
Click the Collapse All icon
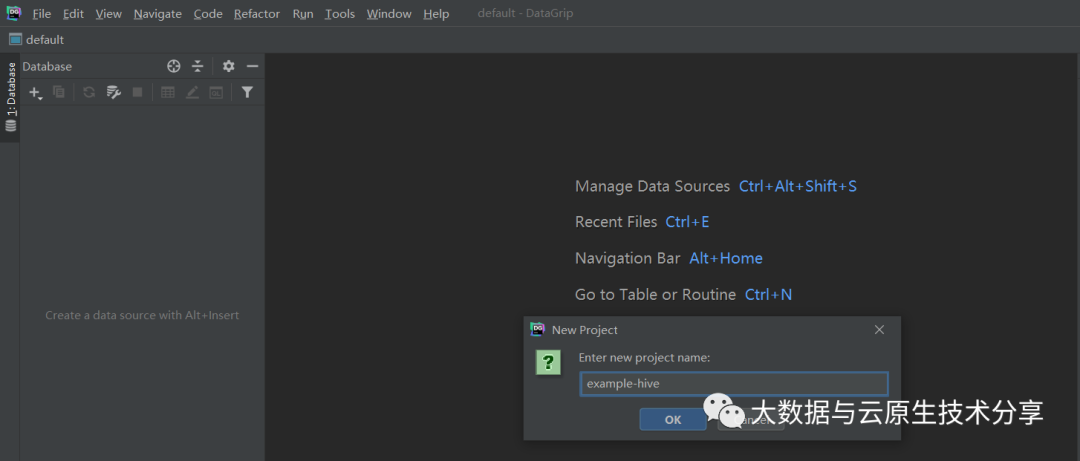point(198,66)
